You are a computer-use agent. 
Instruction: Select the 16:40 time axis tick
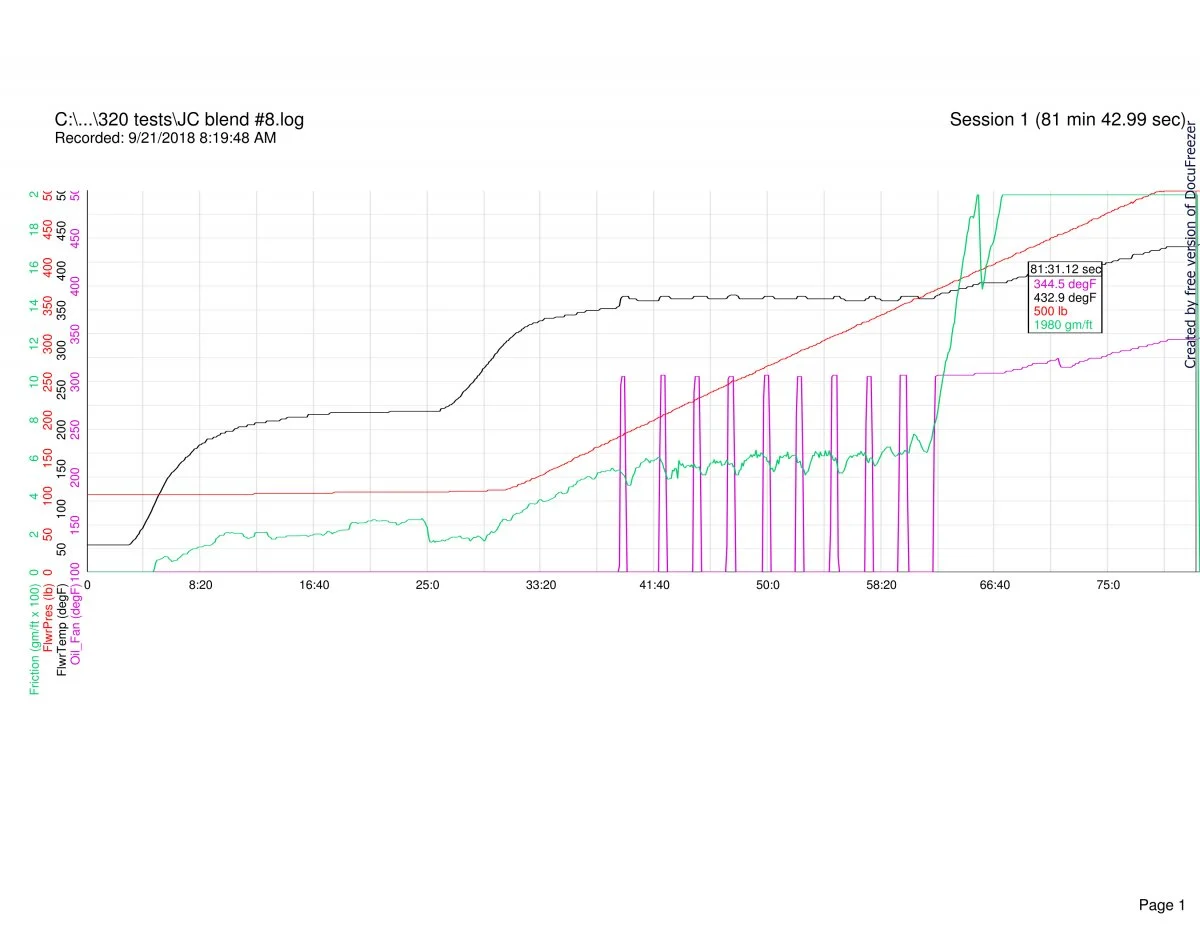point(314,585)
